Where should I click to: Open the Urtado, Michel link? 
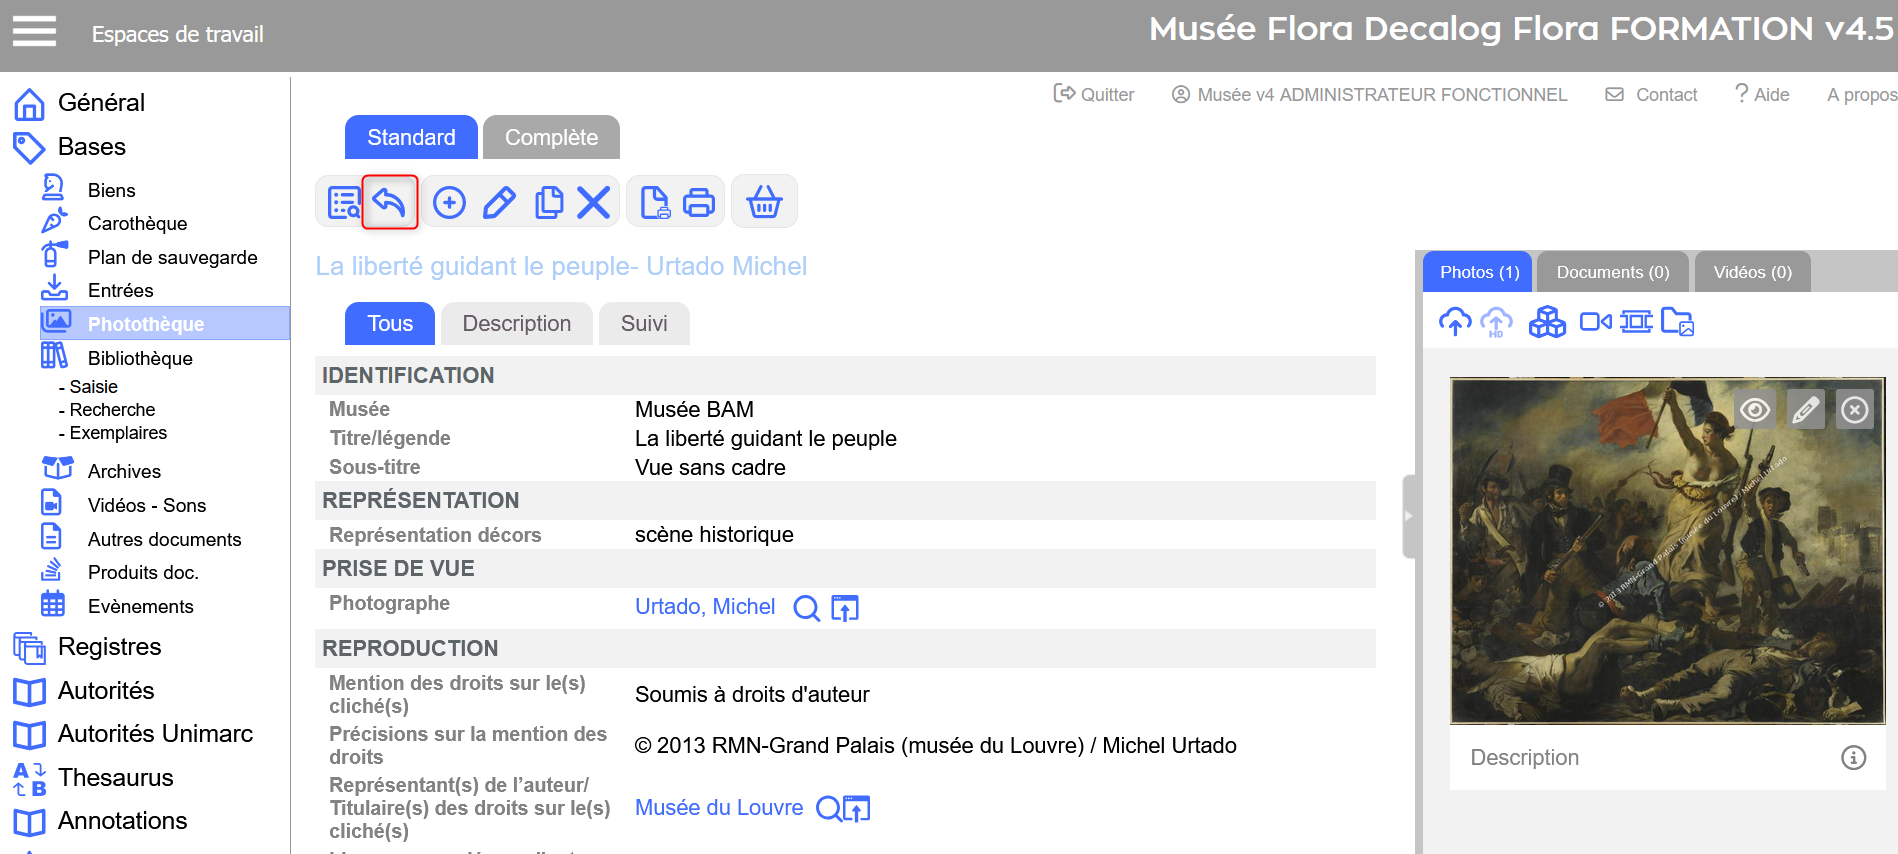coord(705,607)
